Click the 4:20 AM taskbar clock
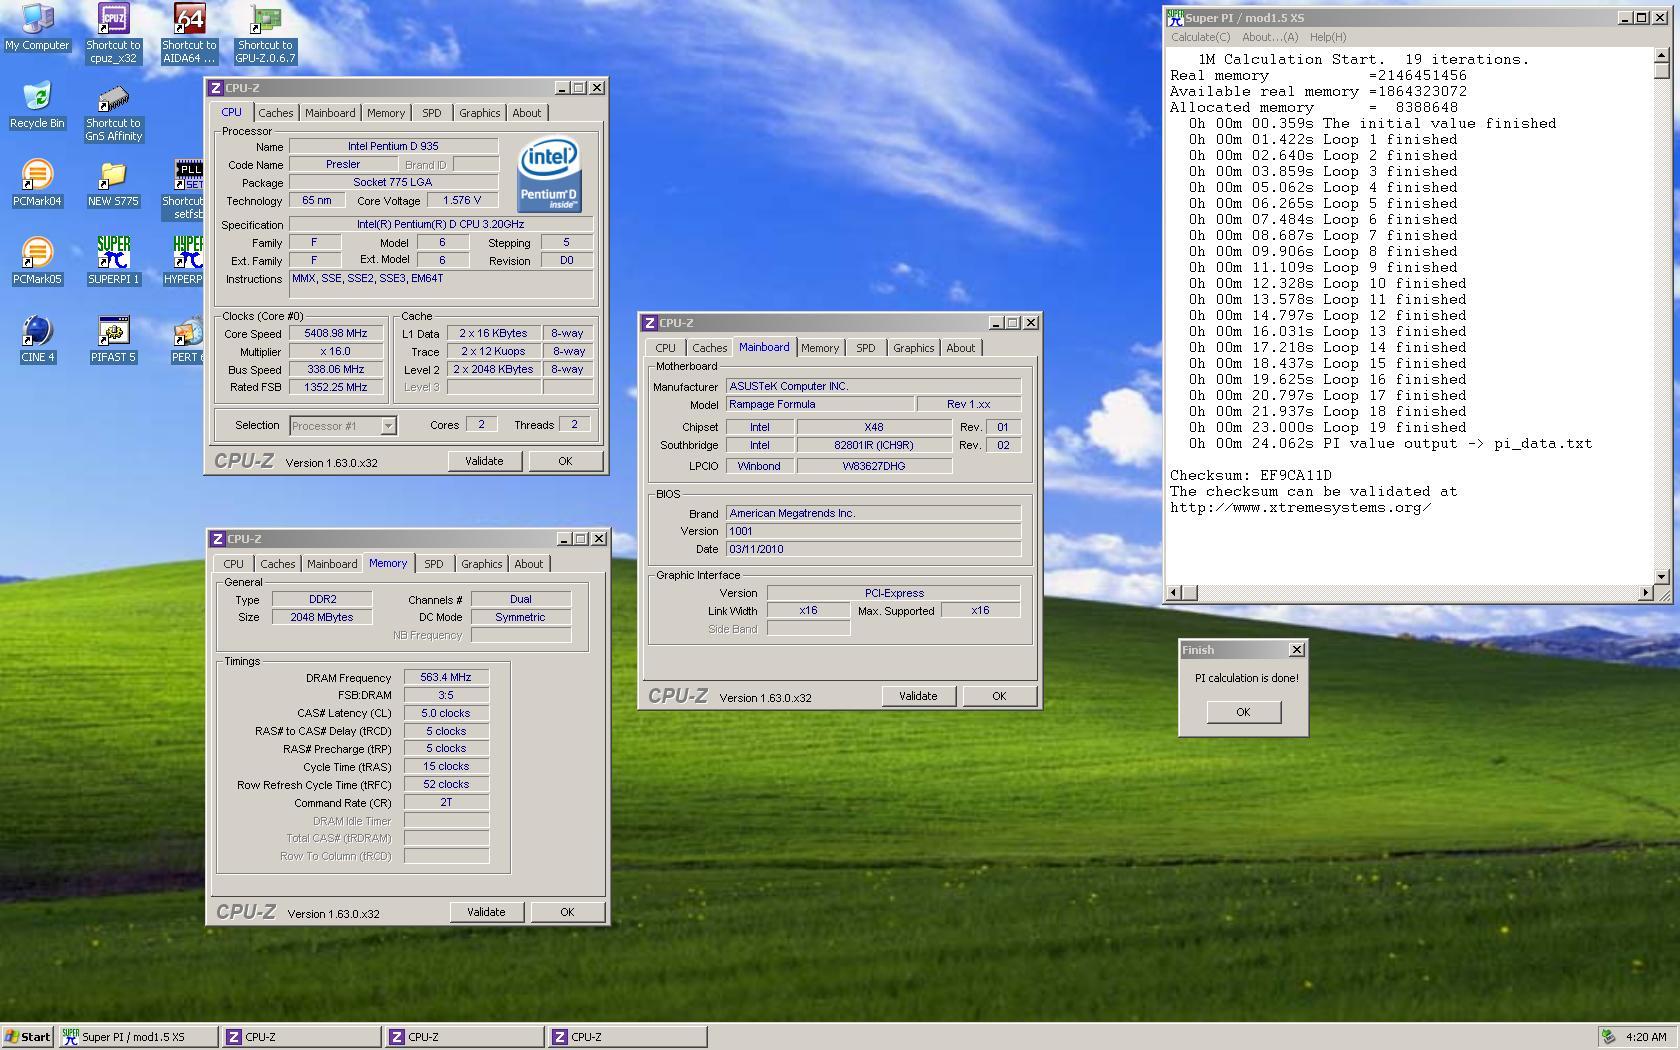This screenshot has height=1050, width=1680. (1646, 1037)
